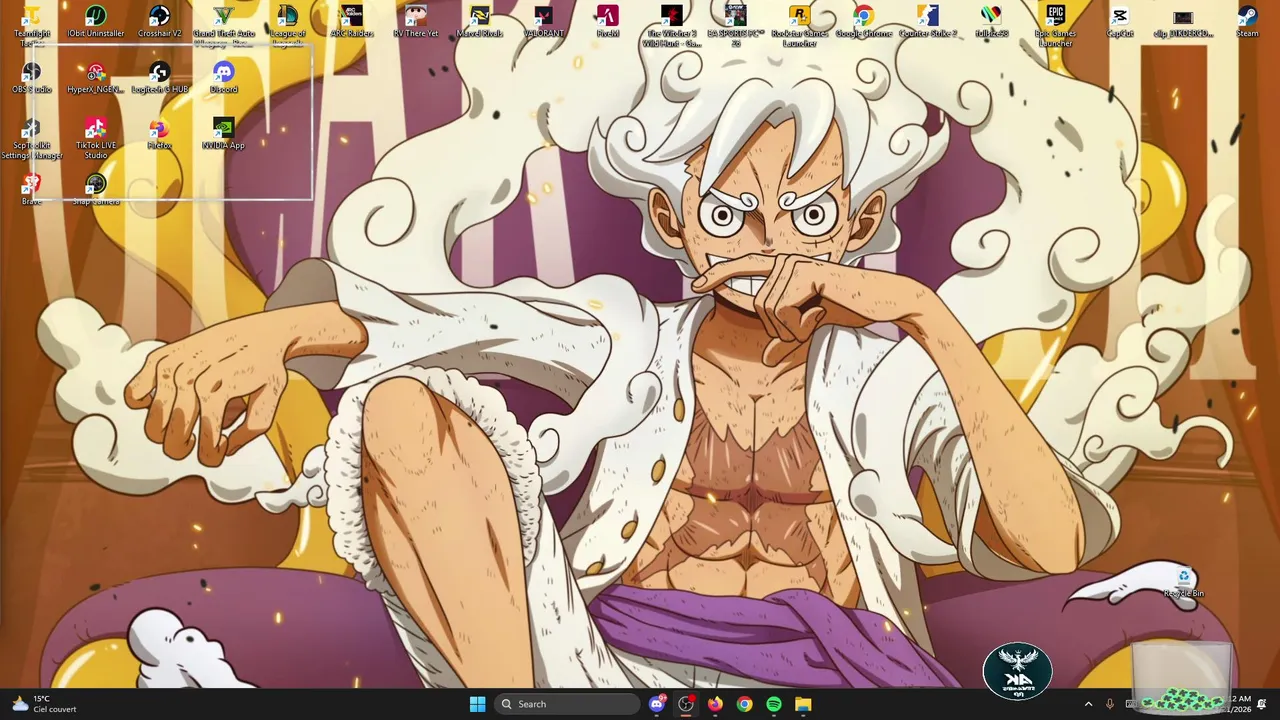
Task: Click the Discord desktop shortcut
Action: (224, 78)
